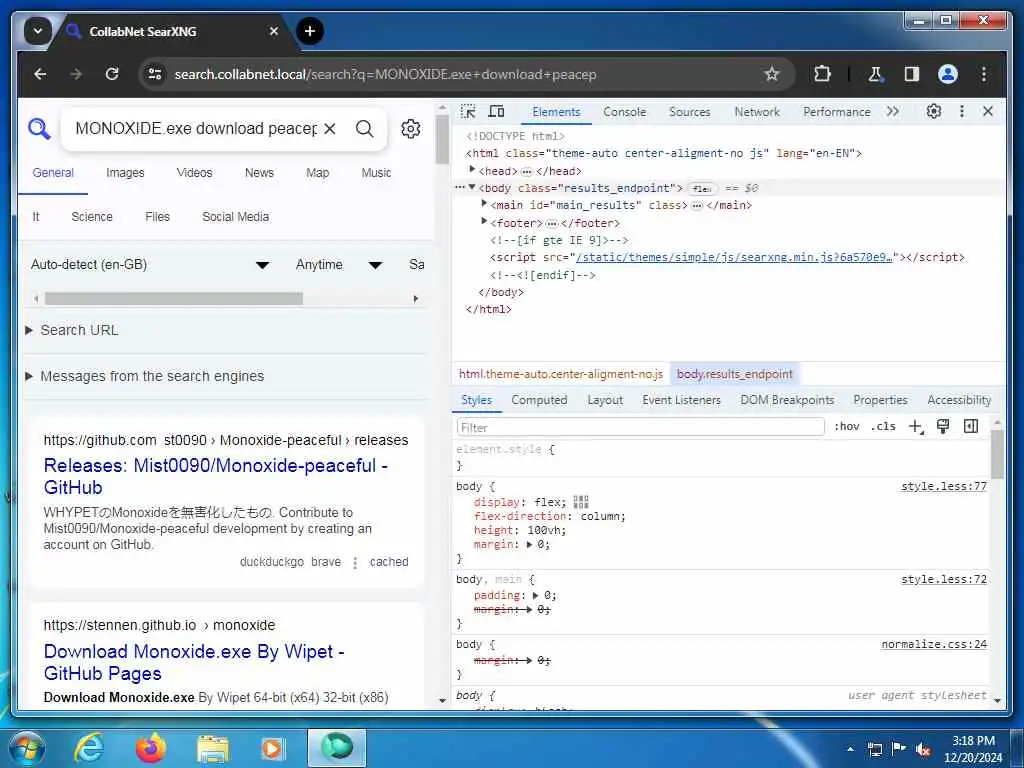Open normalize.css:24 source link

934,645
